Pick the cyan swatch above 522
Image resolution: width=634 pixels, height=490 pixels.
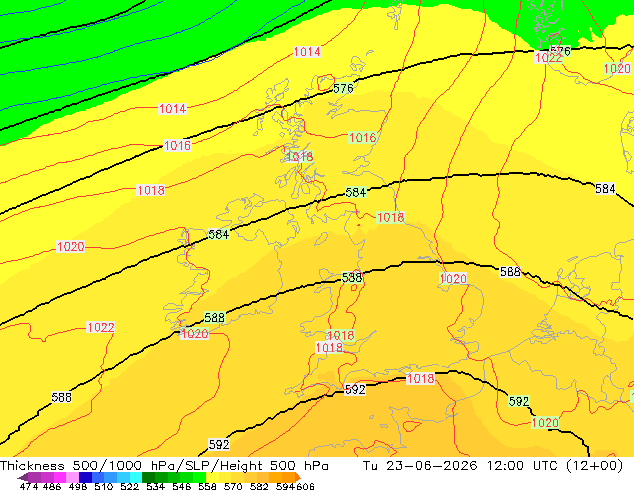click(135, 477)
